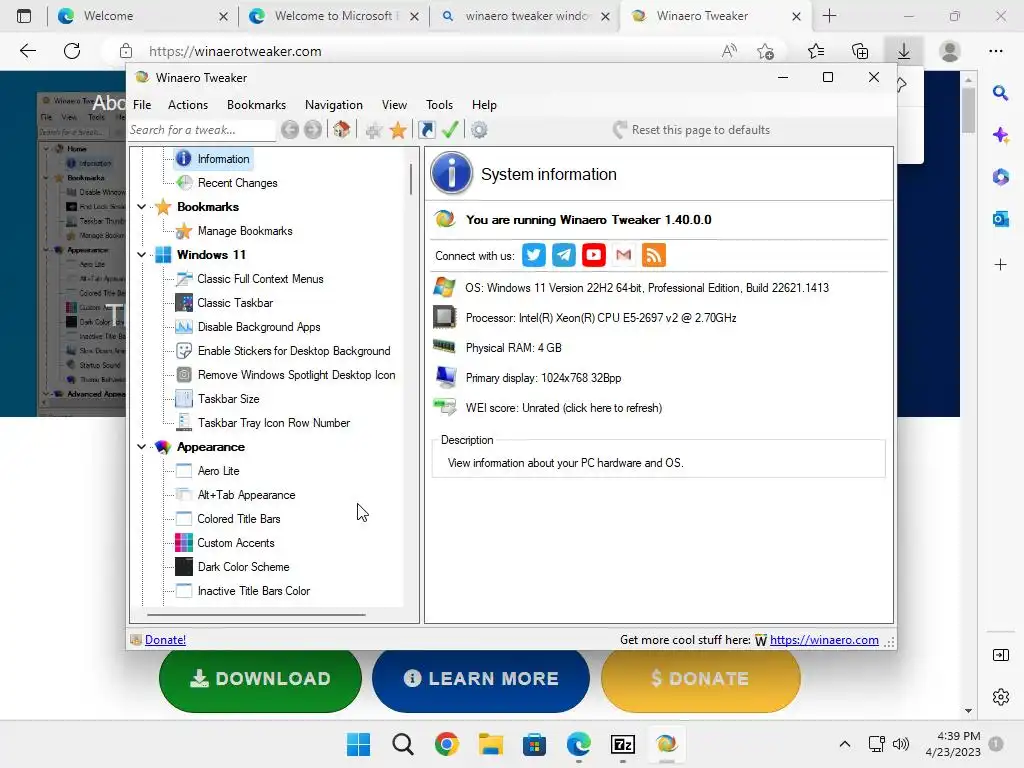Viewport: 1024px width, 768px height.
Task: Click the Edge refresh button
Action: coord(72,51)
